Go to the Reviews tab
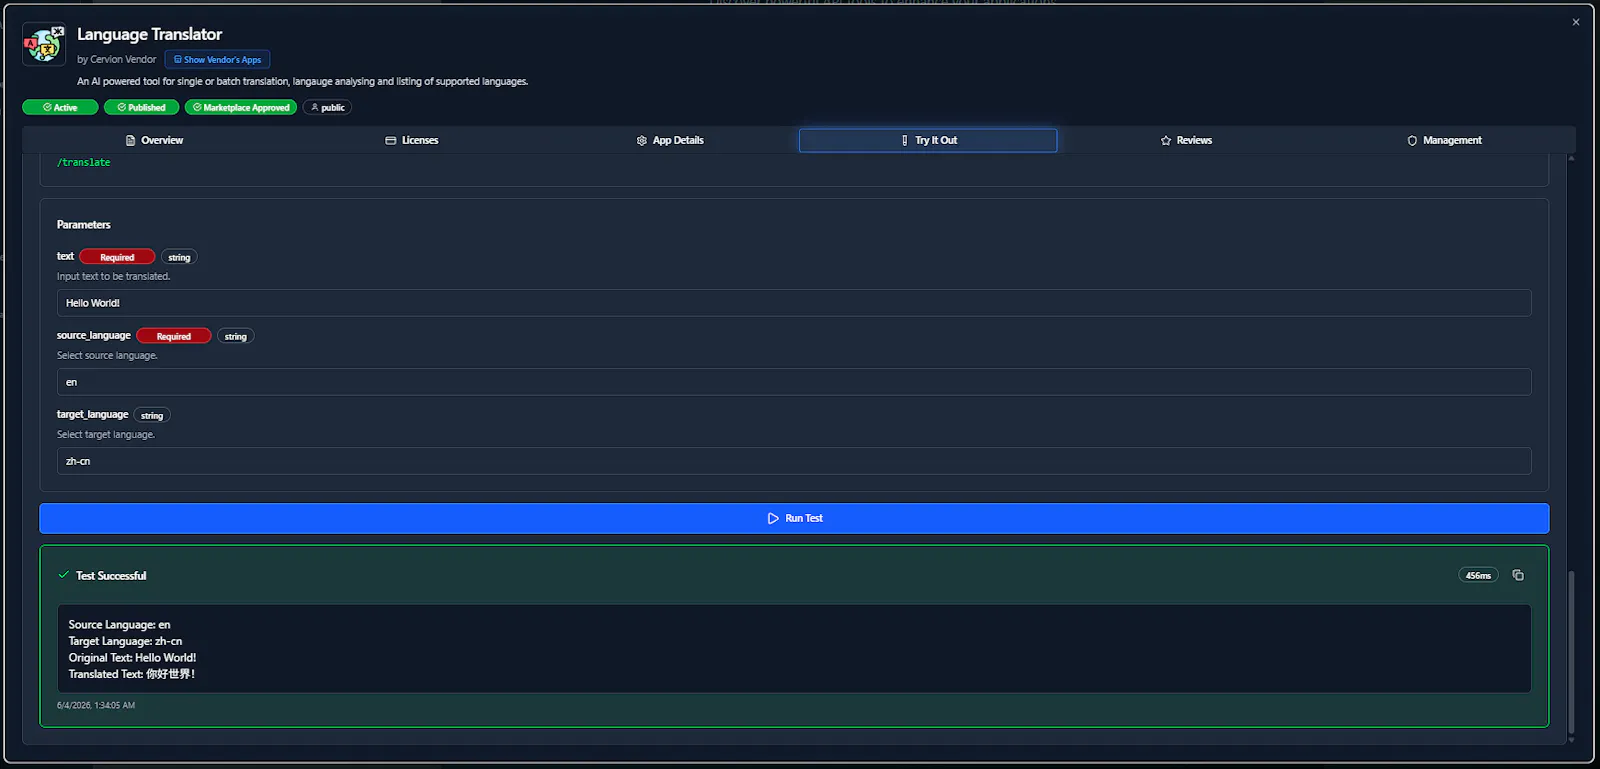Viewport: 1600px width, 769px height. click(x=1186, y=140)
